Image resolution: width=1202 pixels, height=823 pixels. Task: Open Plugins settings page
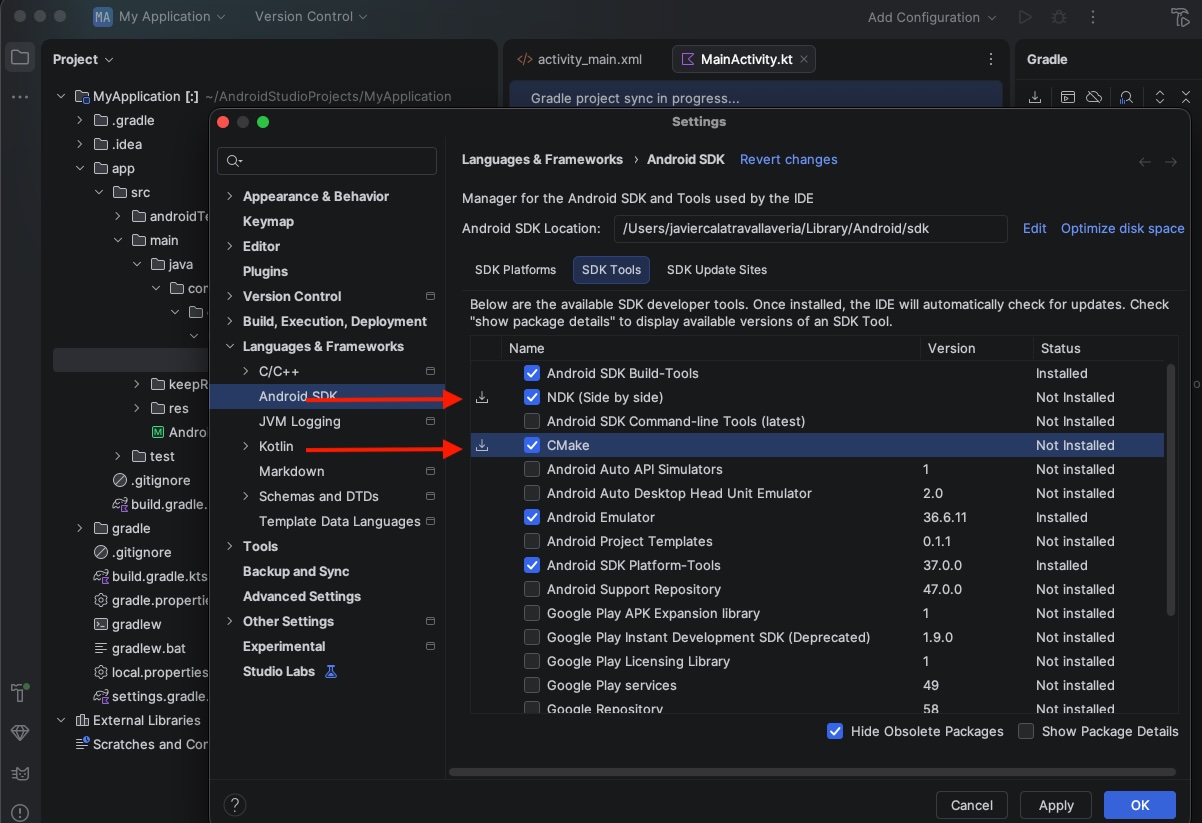265,271
